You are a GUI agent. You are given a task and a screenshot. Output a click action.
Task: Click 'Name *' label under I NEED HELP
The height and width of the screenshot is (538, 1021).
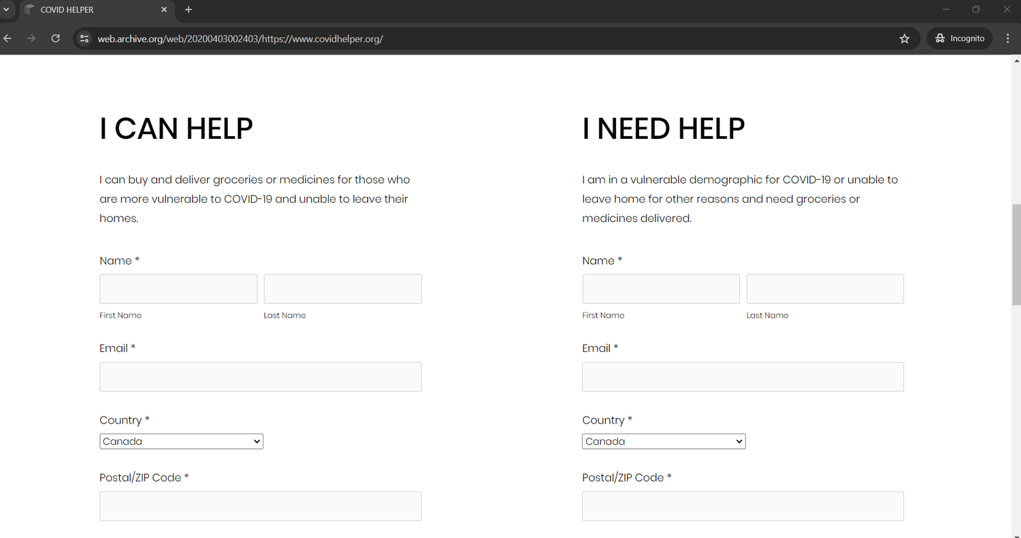[x=602, y=261]
